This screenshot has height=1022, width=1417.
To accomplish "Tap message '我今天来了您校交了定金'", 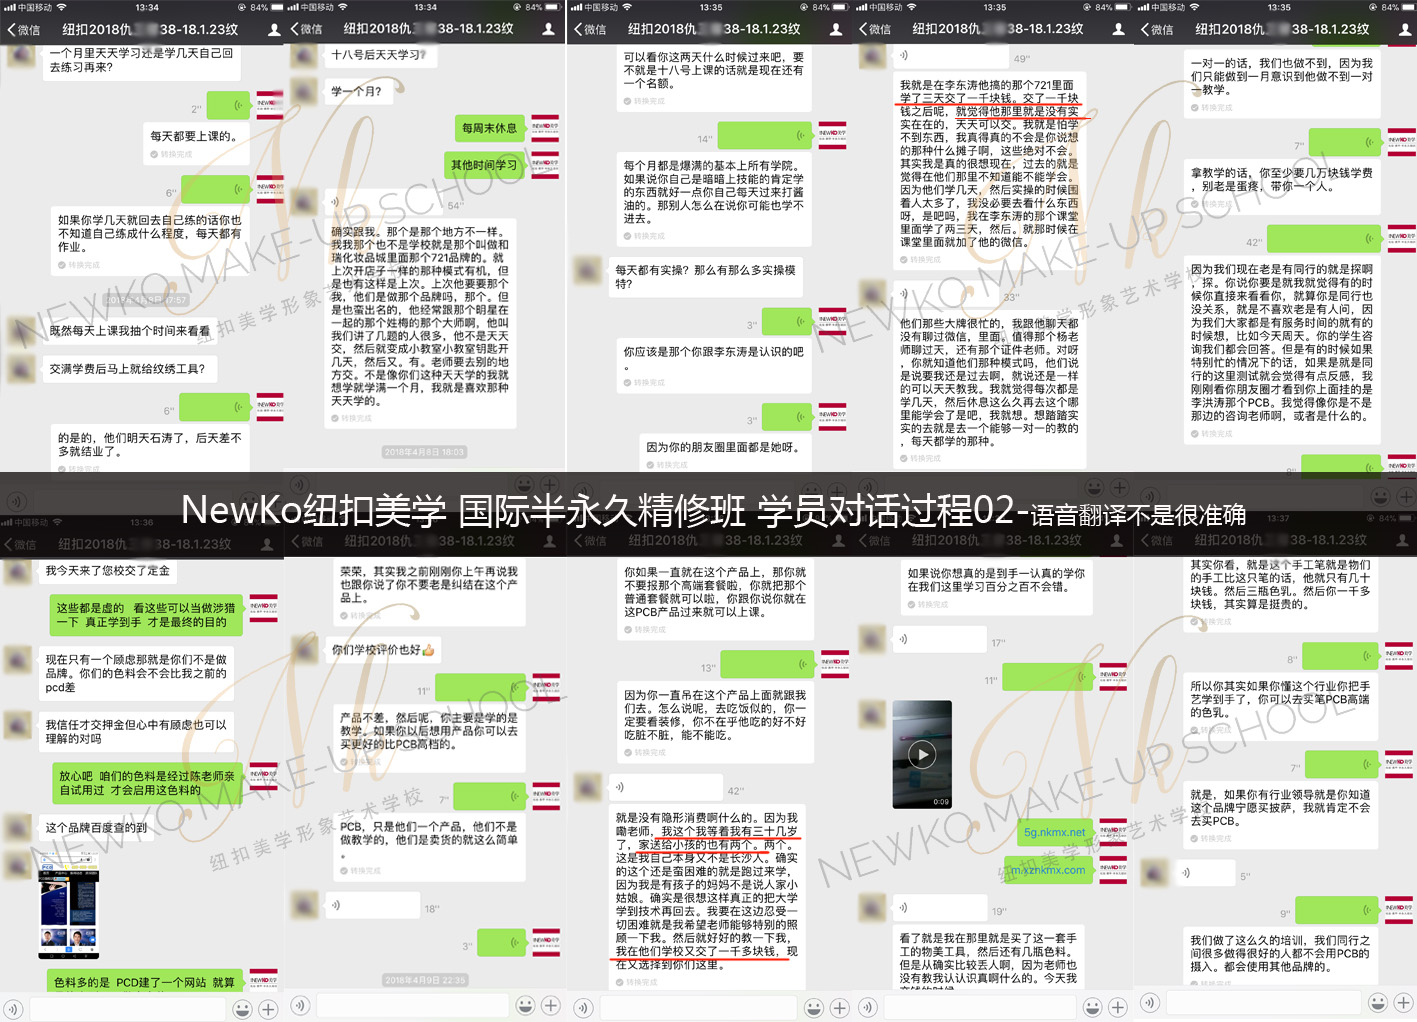I will point(107,571).
